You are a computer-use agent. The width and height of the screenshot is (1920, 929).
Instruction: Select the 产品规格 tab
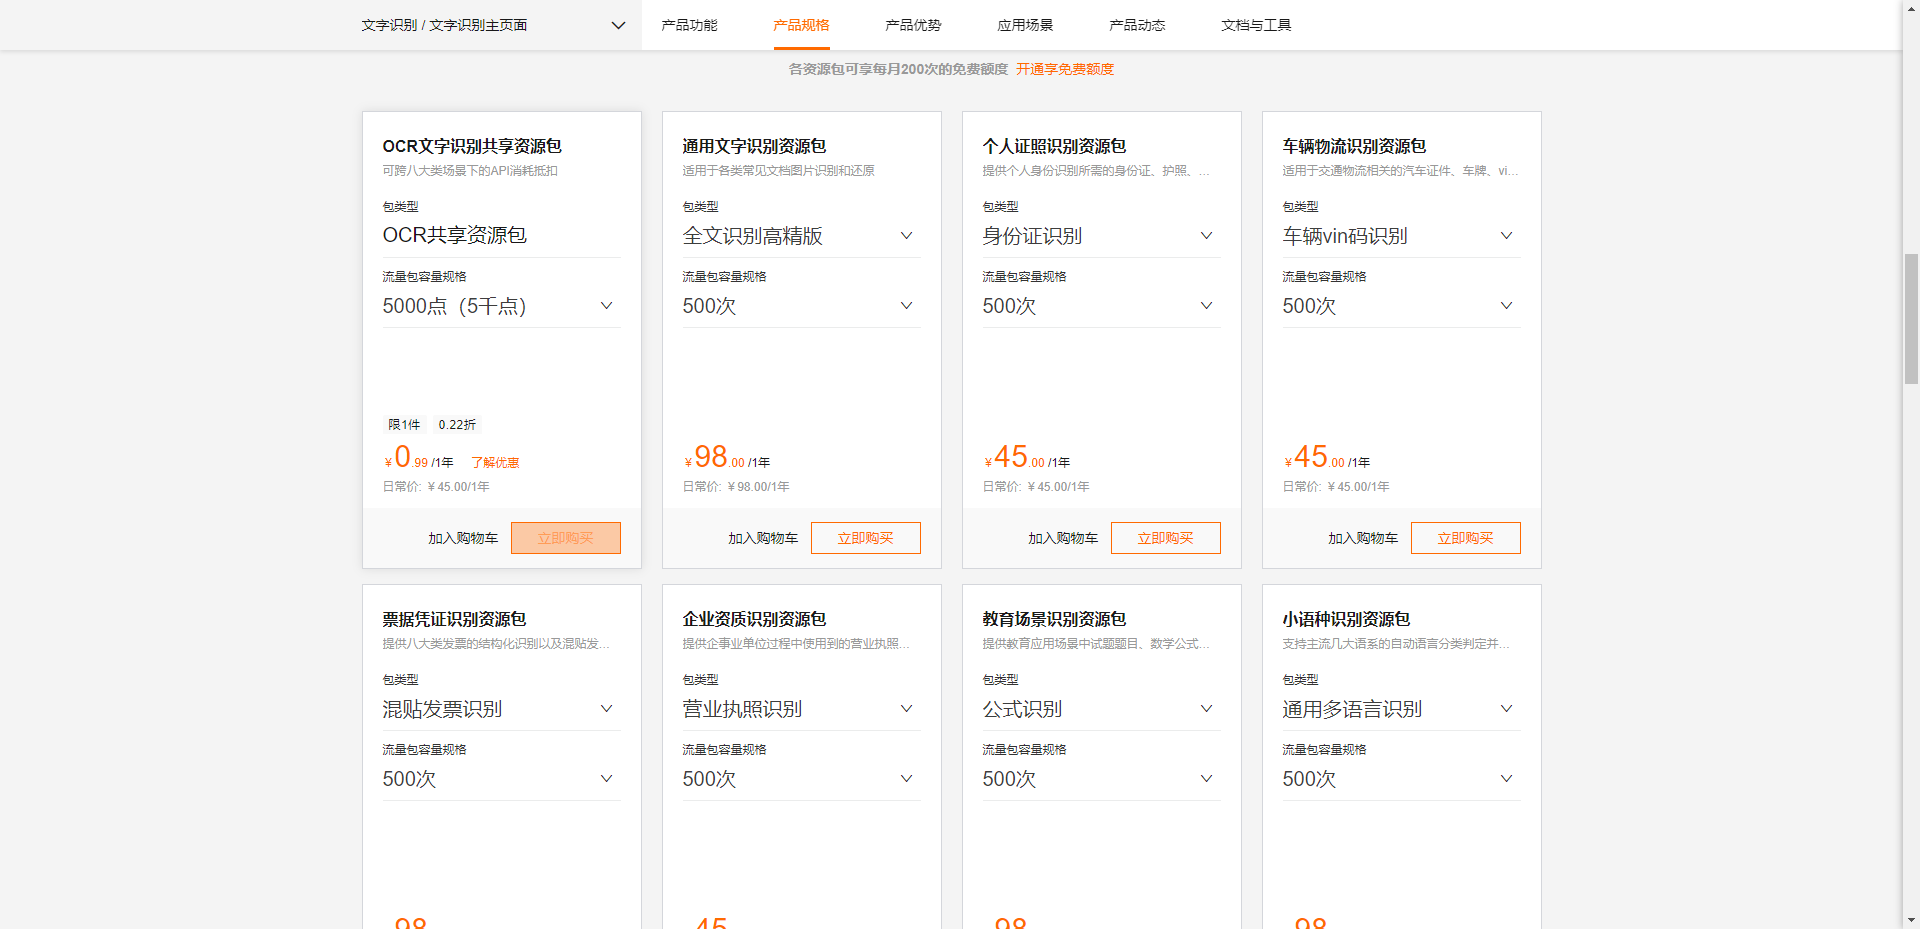pos(801,25)
